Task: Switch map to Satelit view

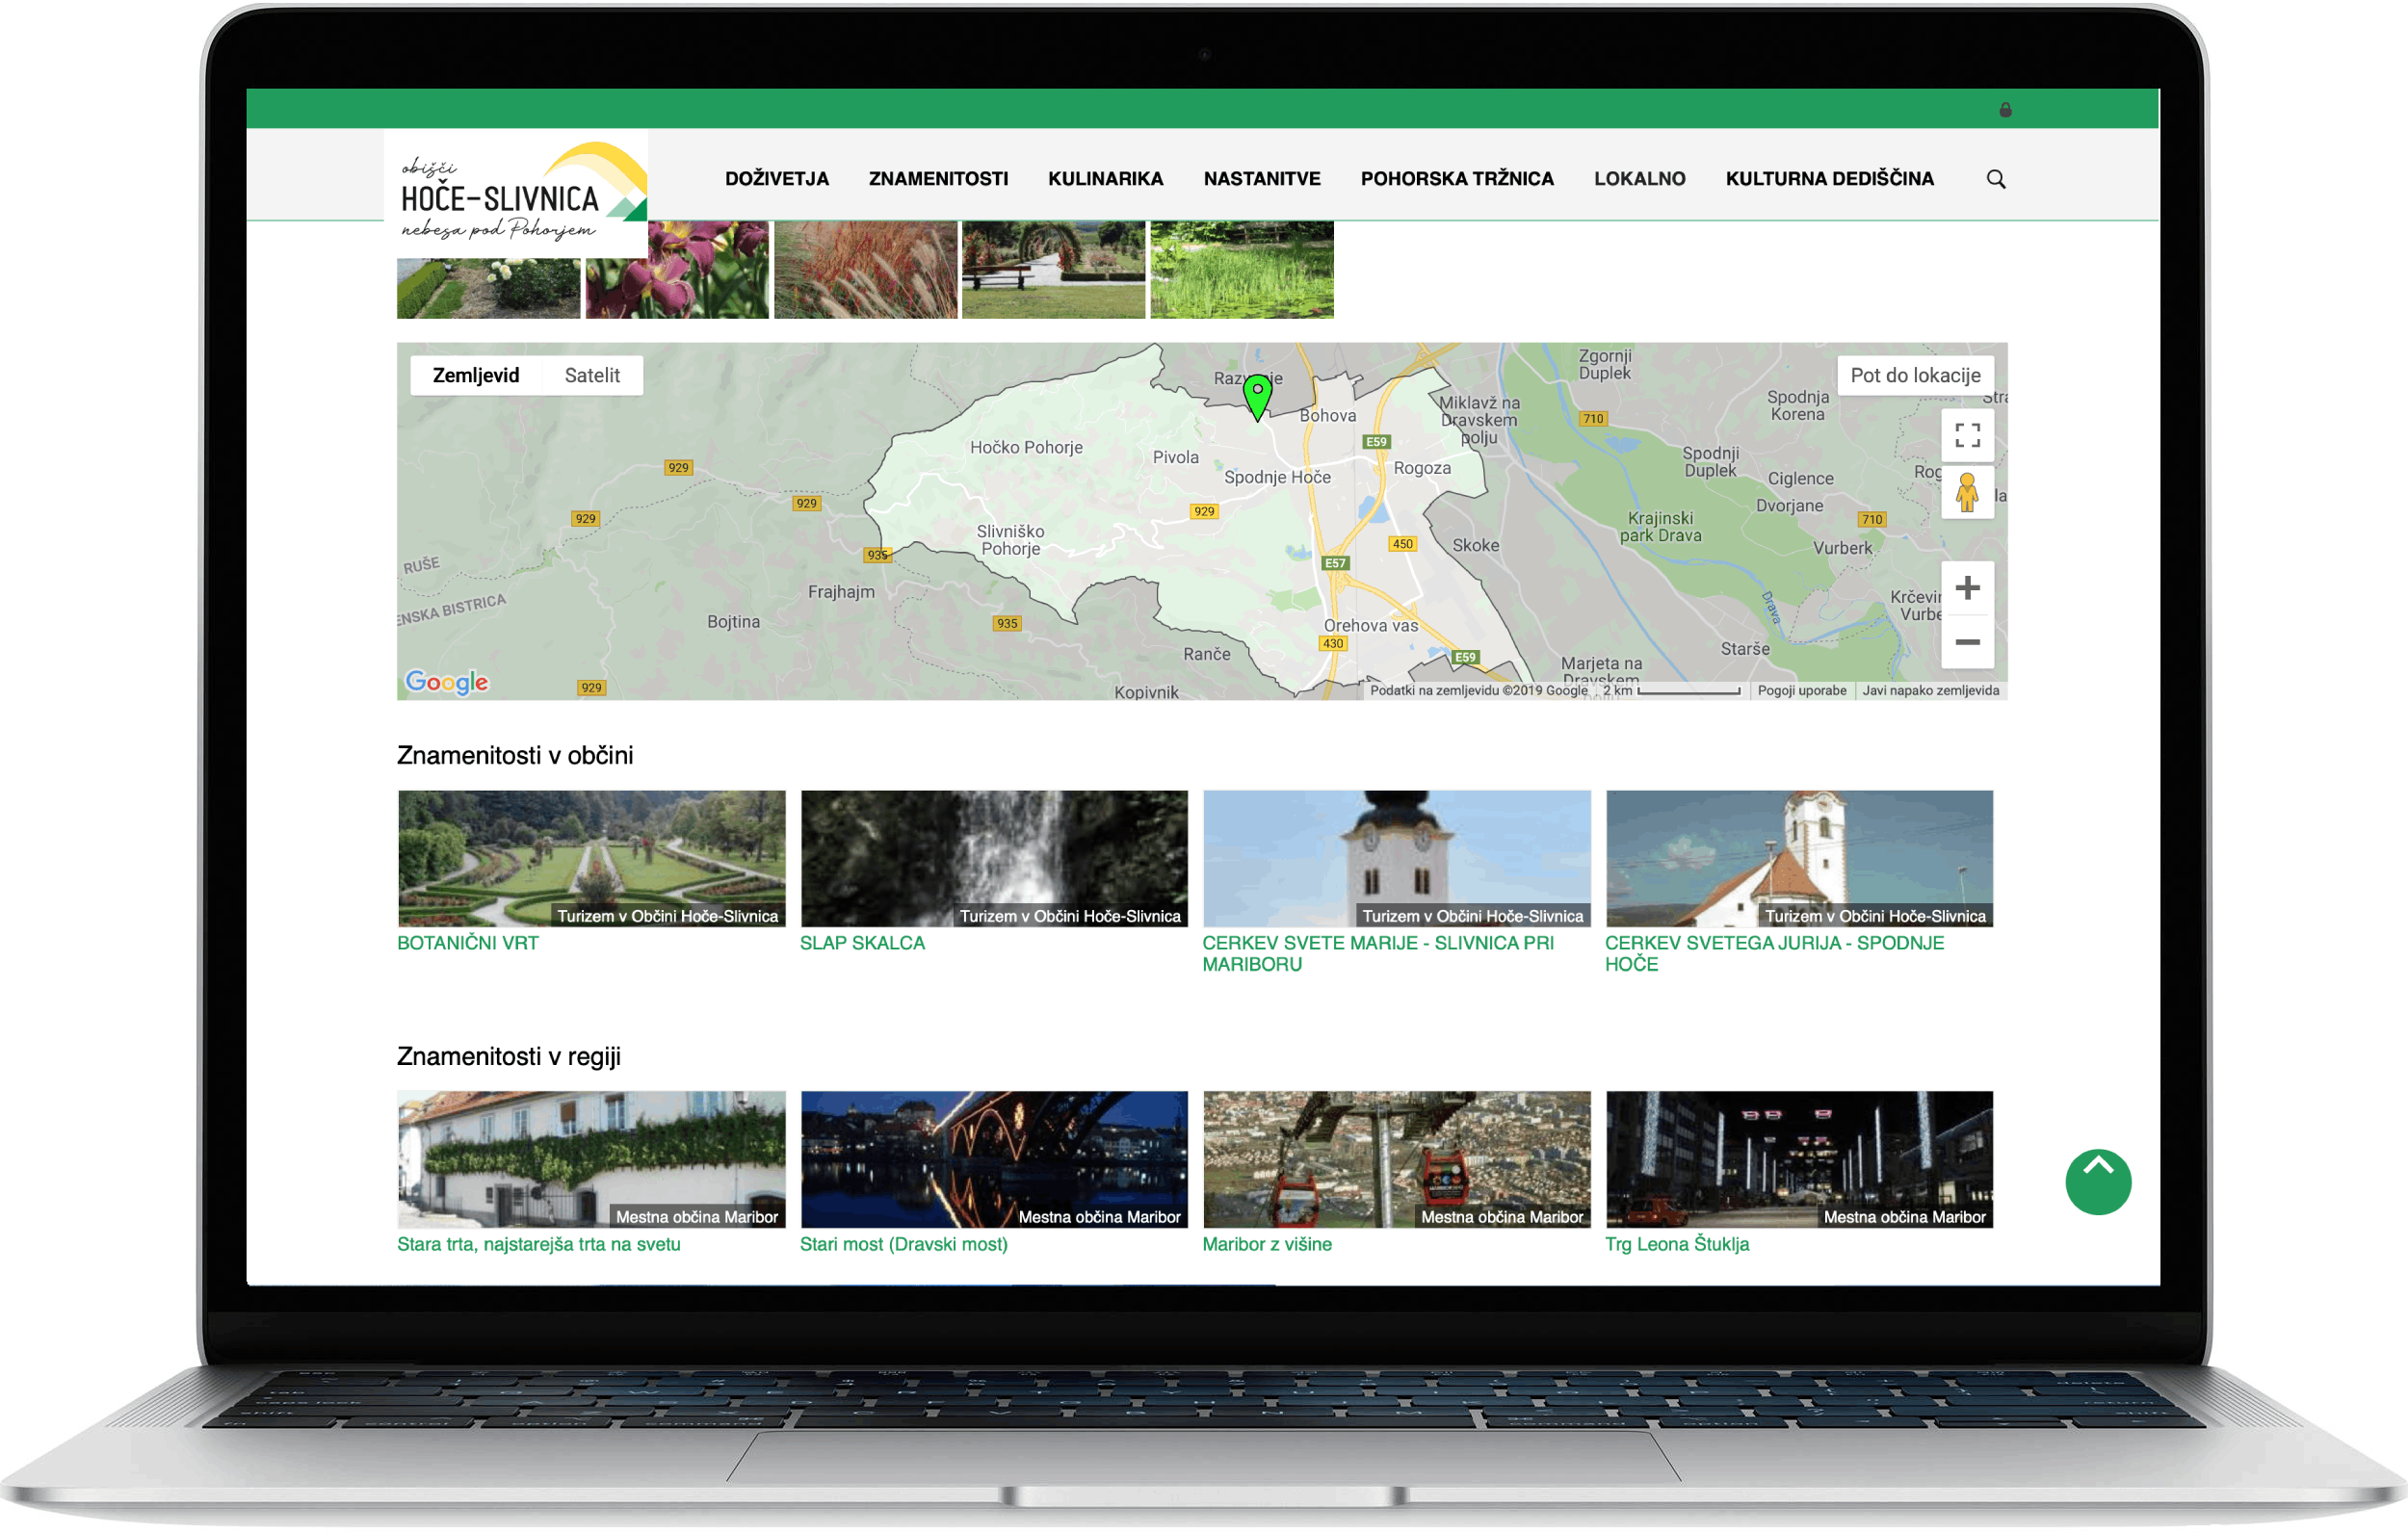Action: 592,375
